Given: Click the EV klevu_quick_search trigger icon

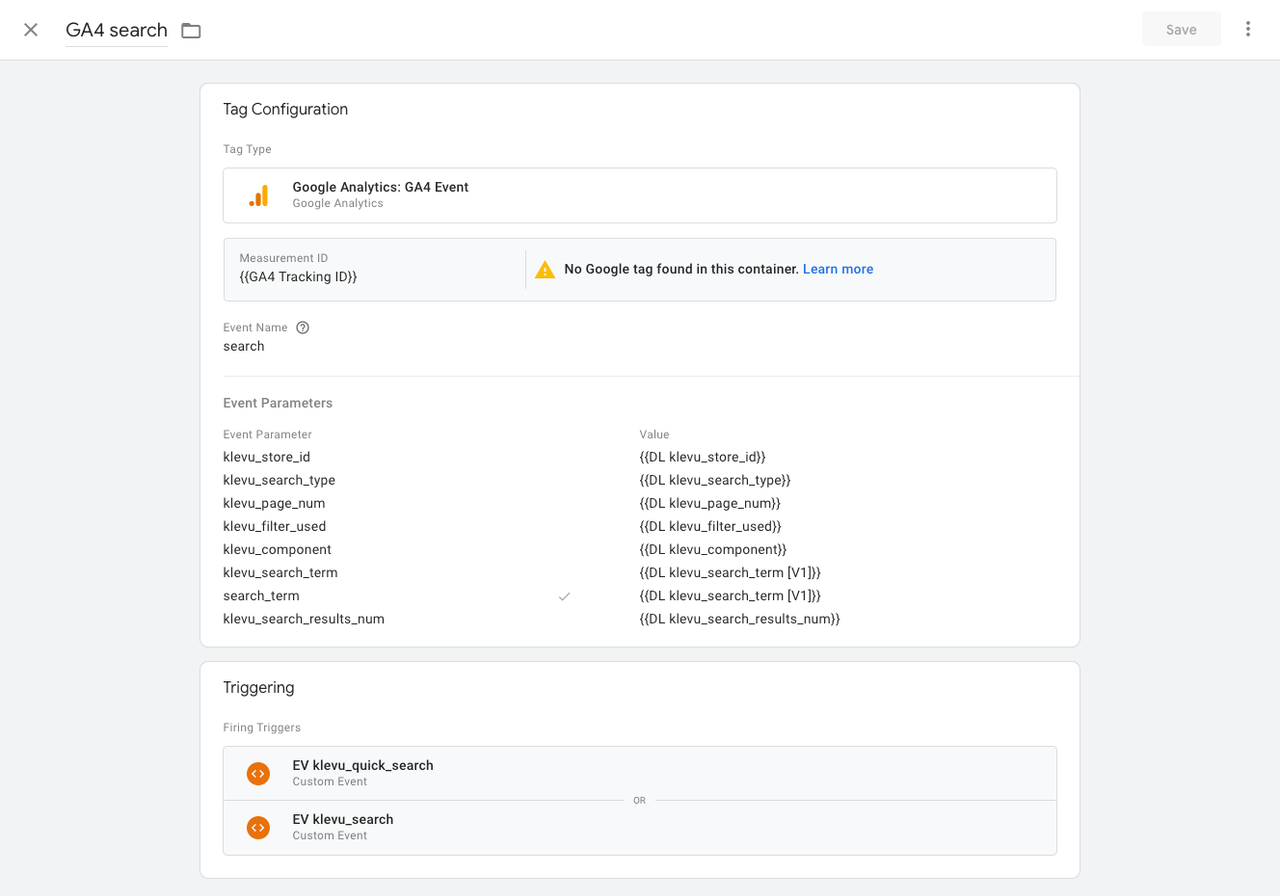Looking at the screenshot, I should (x=258, y=773).
